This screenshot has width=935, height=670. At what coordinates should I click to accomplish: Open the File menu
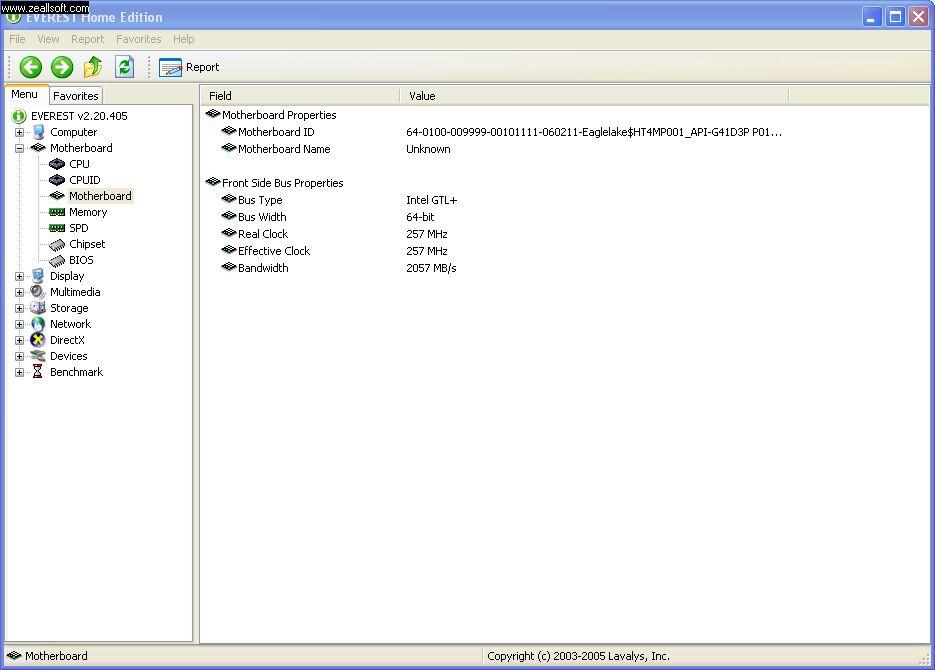point(17,39)
